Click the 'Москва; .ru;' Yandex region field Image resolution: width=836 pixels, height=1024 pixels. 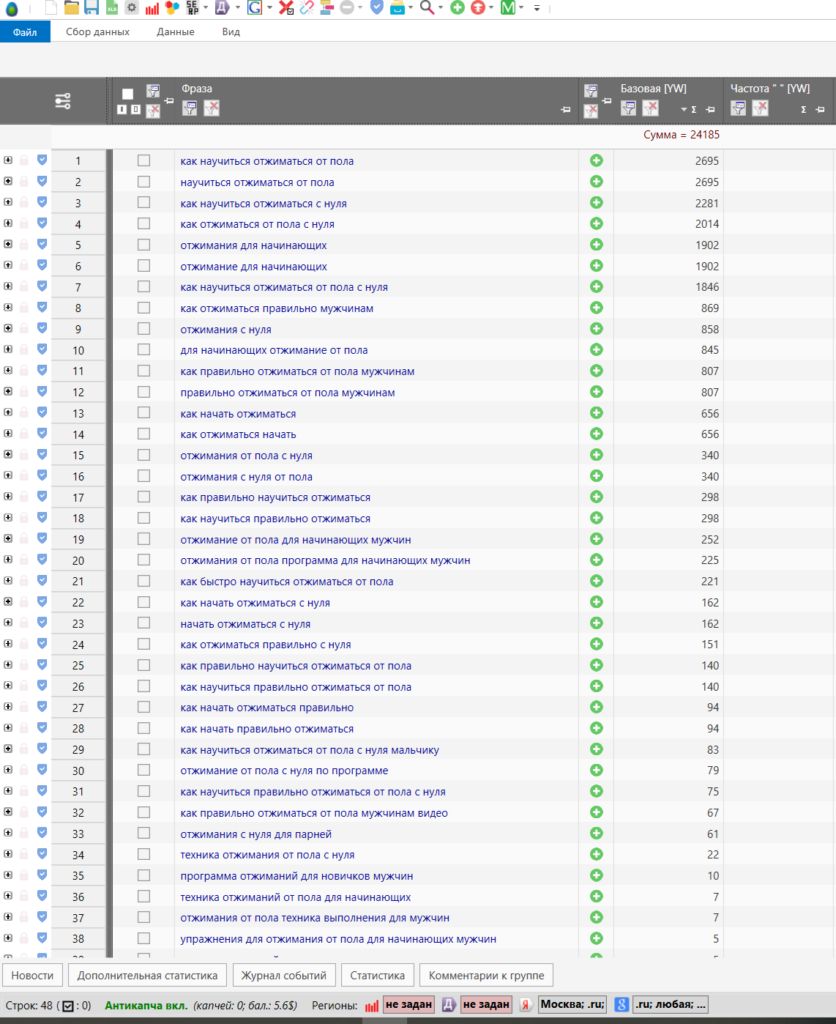(x=572, y=1005)
